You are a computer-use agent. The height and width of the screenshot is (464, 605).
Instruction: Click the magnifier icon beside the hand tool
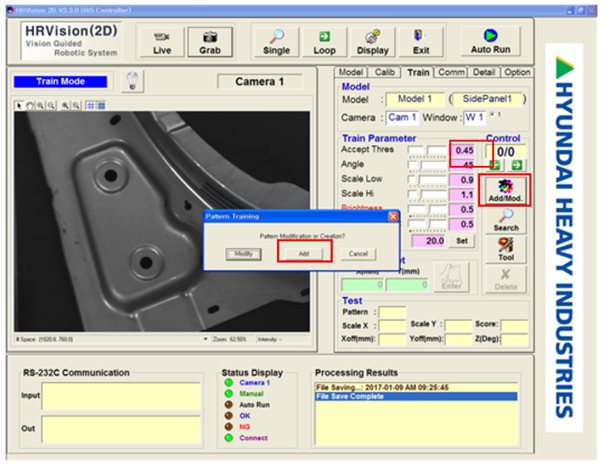[x=41, y=105]
